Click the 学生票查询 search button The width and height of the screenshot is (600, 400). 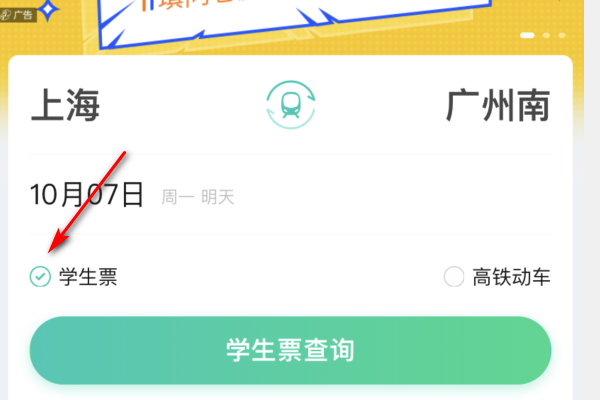(x=290, y=350)
